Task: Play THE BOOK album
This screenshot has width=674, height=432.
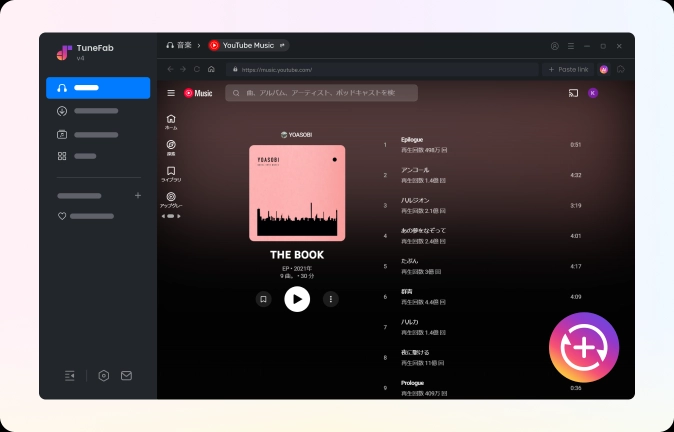Action: [x=297, y=299]
